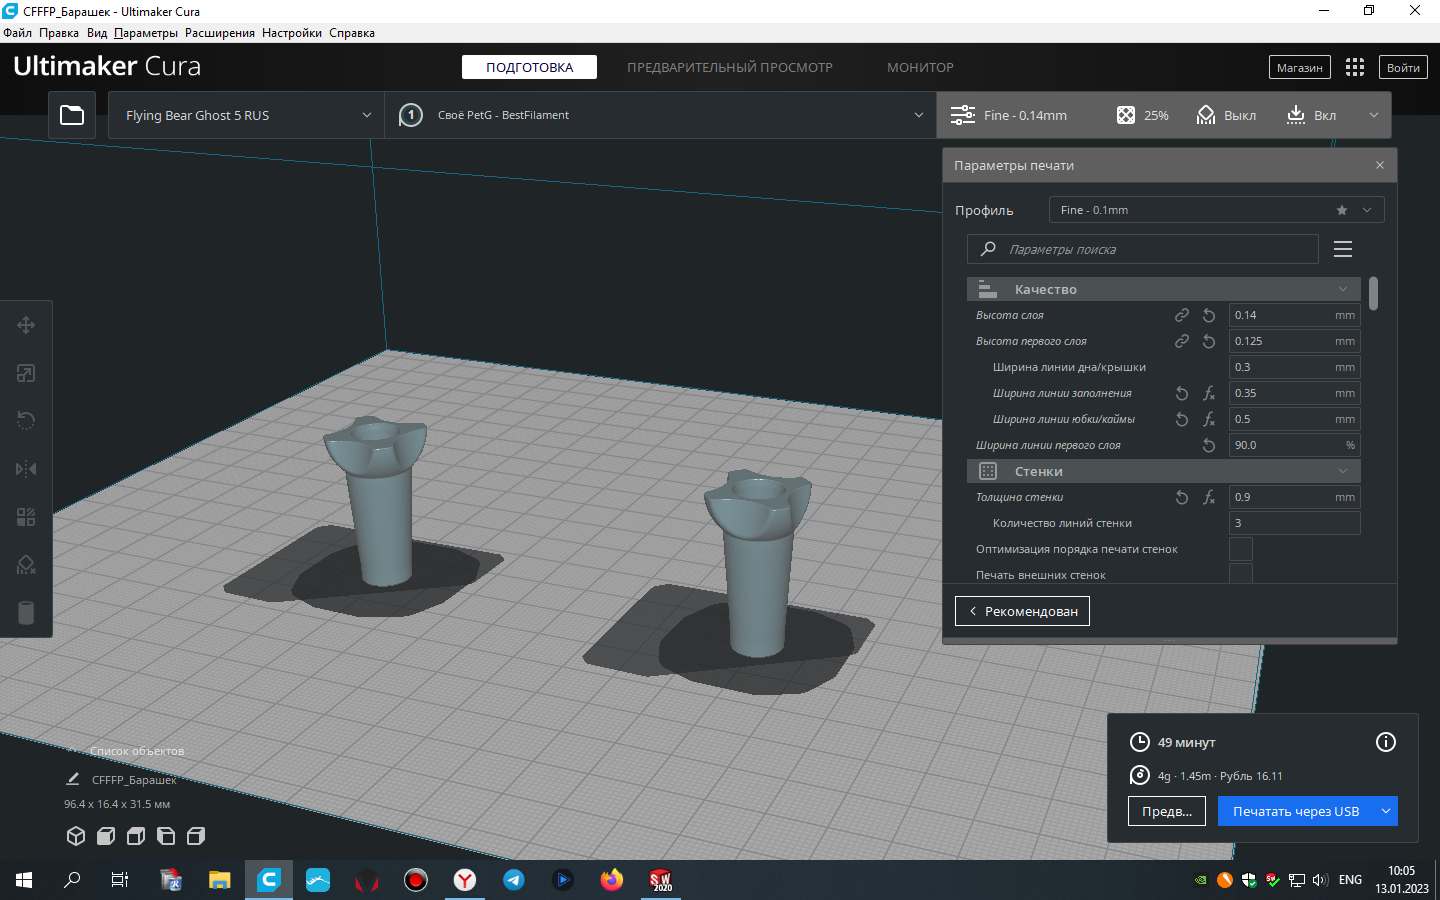Expand the Печатать через USB options arrow
The width and height of the screenshot is (1440, 900).
click(1386, 811)
